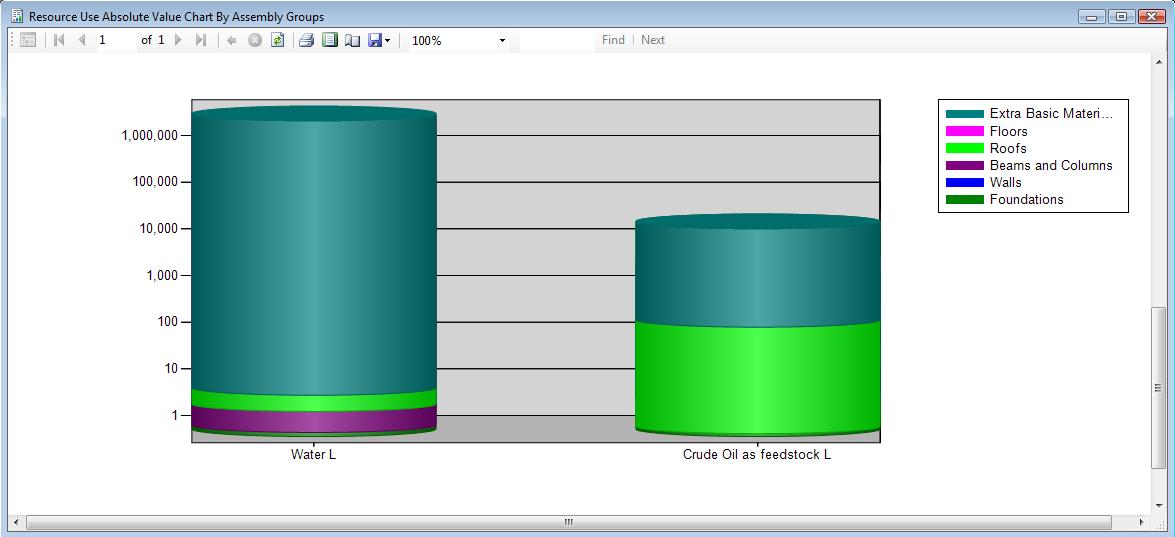This screenshot has height=537, width=1175.
Task: Open page setup dialog
Action: 352,40
